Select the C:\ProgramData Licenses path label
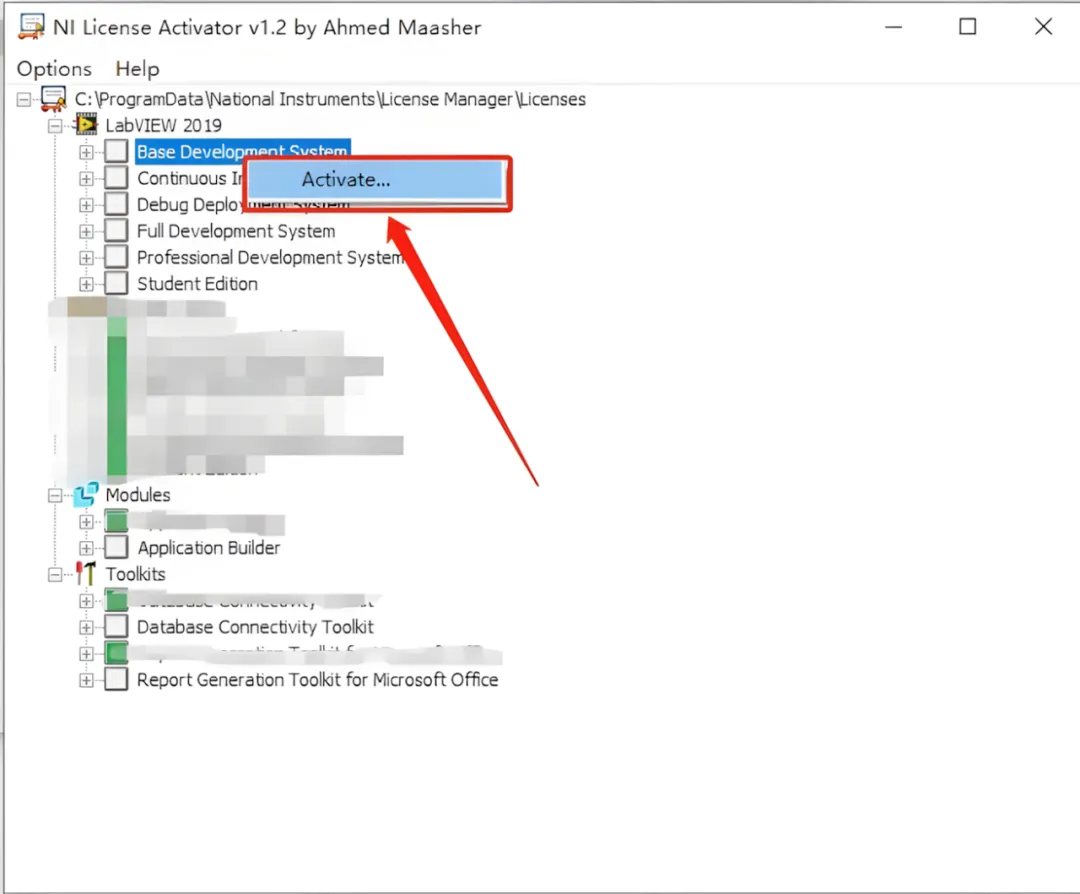Viewport: 1080px width, 894px height. [x=331, y=99]
